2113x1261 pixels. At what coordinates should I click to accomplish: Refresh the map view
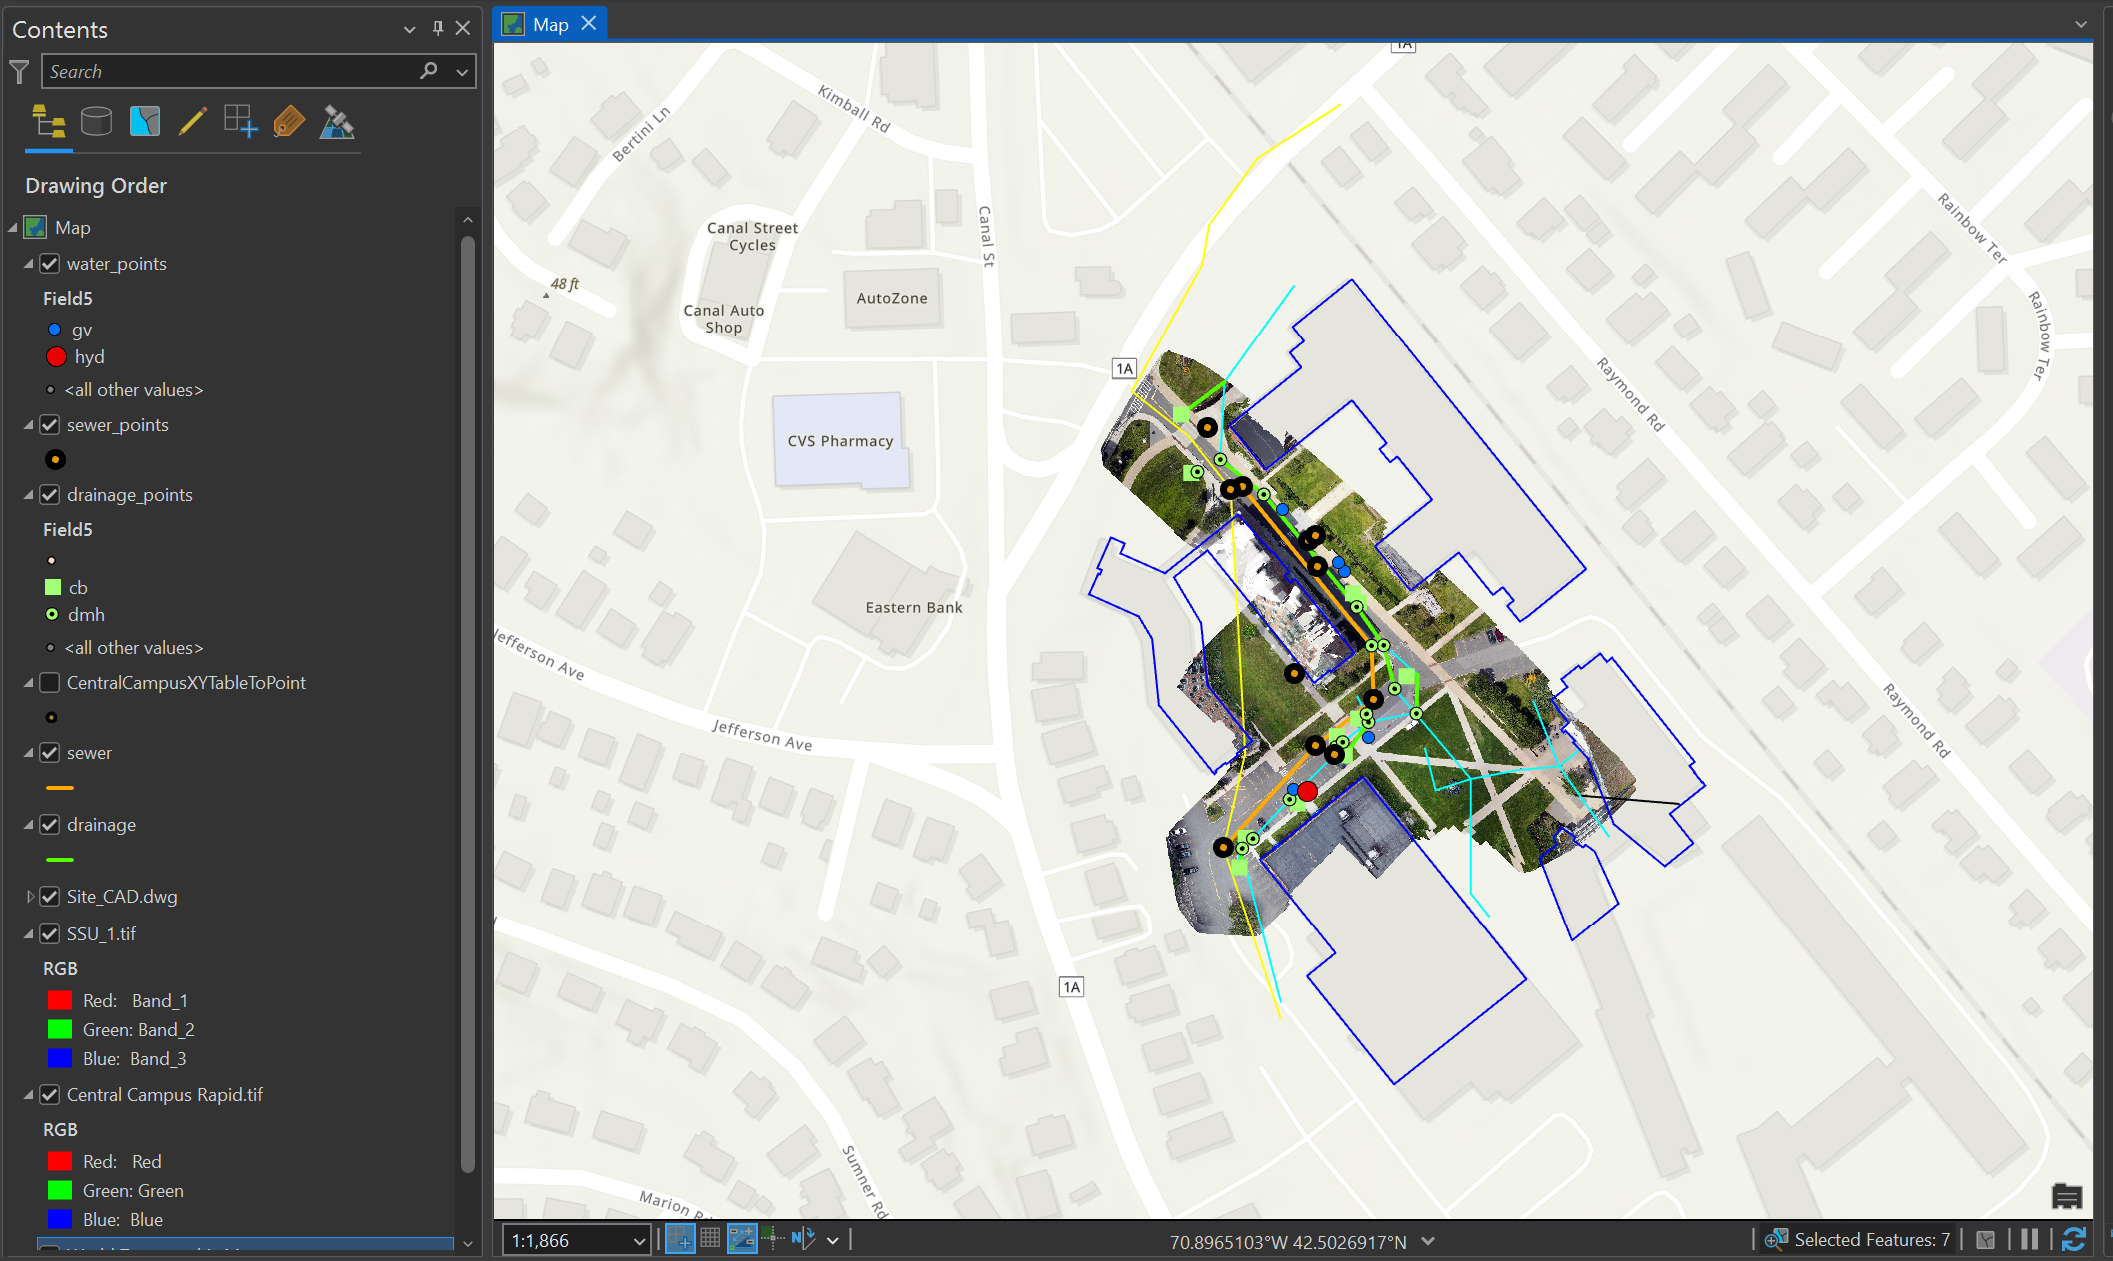[x=2073, y=1240]
